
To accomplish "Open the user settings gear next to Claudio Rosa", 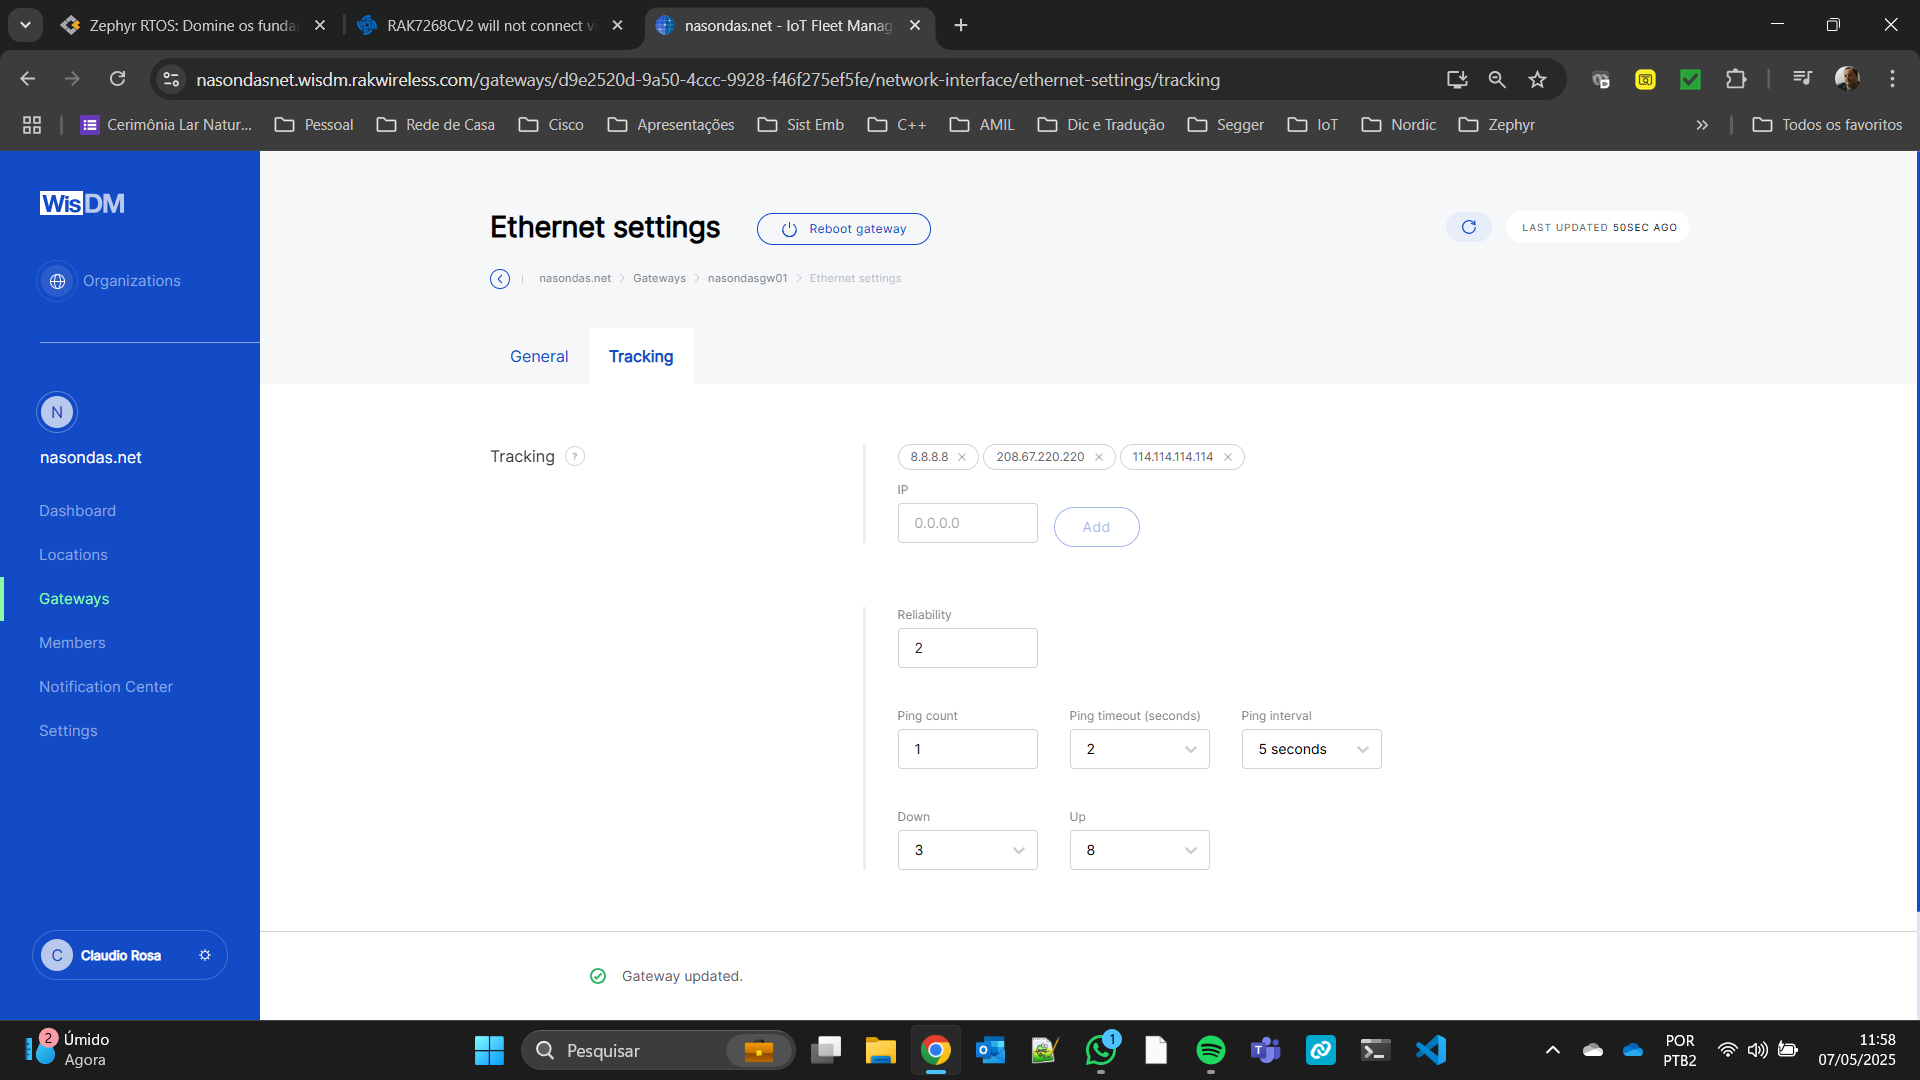I will 205,956.
